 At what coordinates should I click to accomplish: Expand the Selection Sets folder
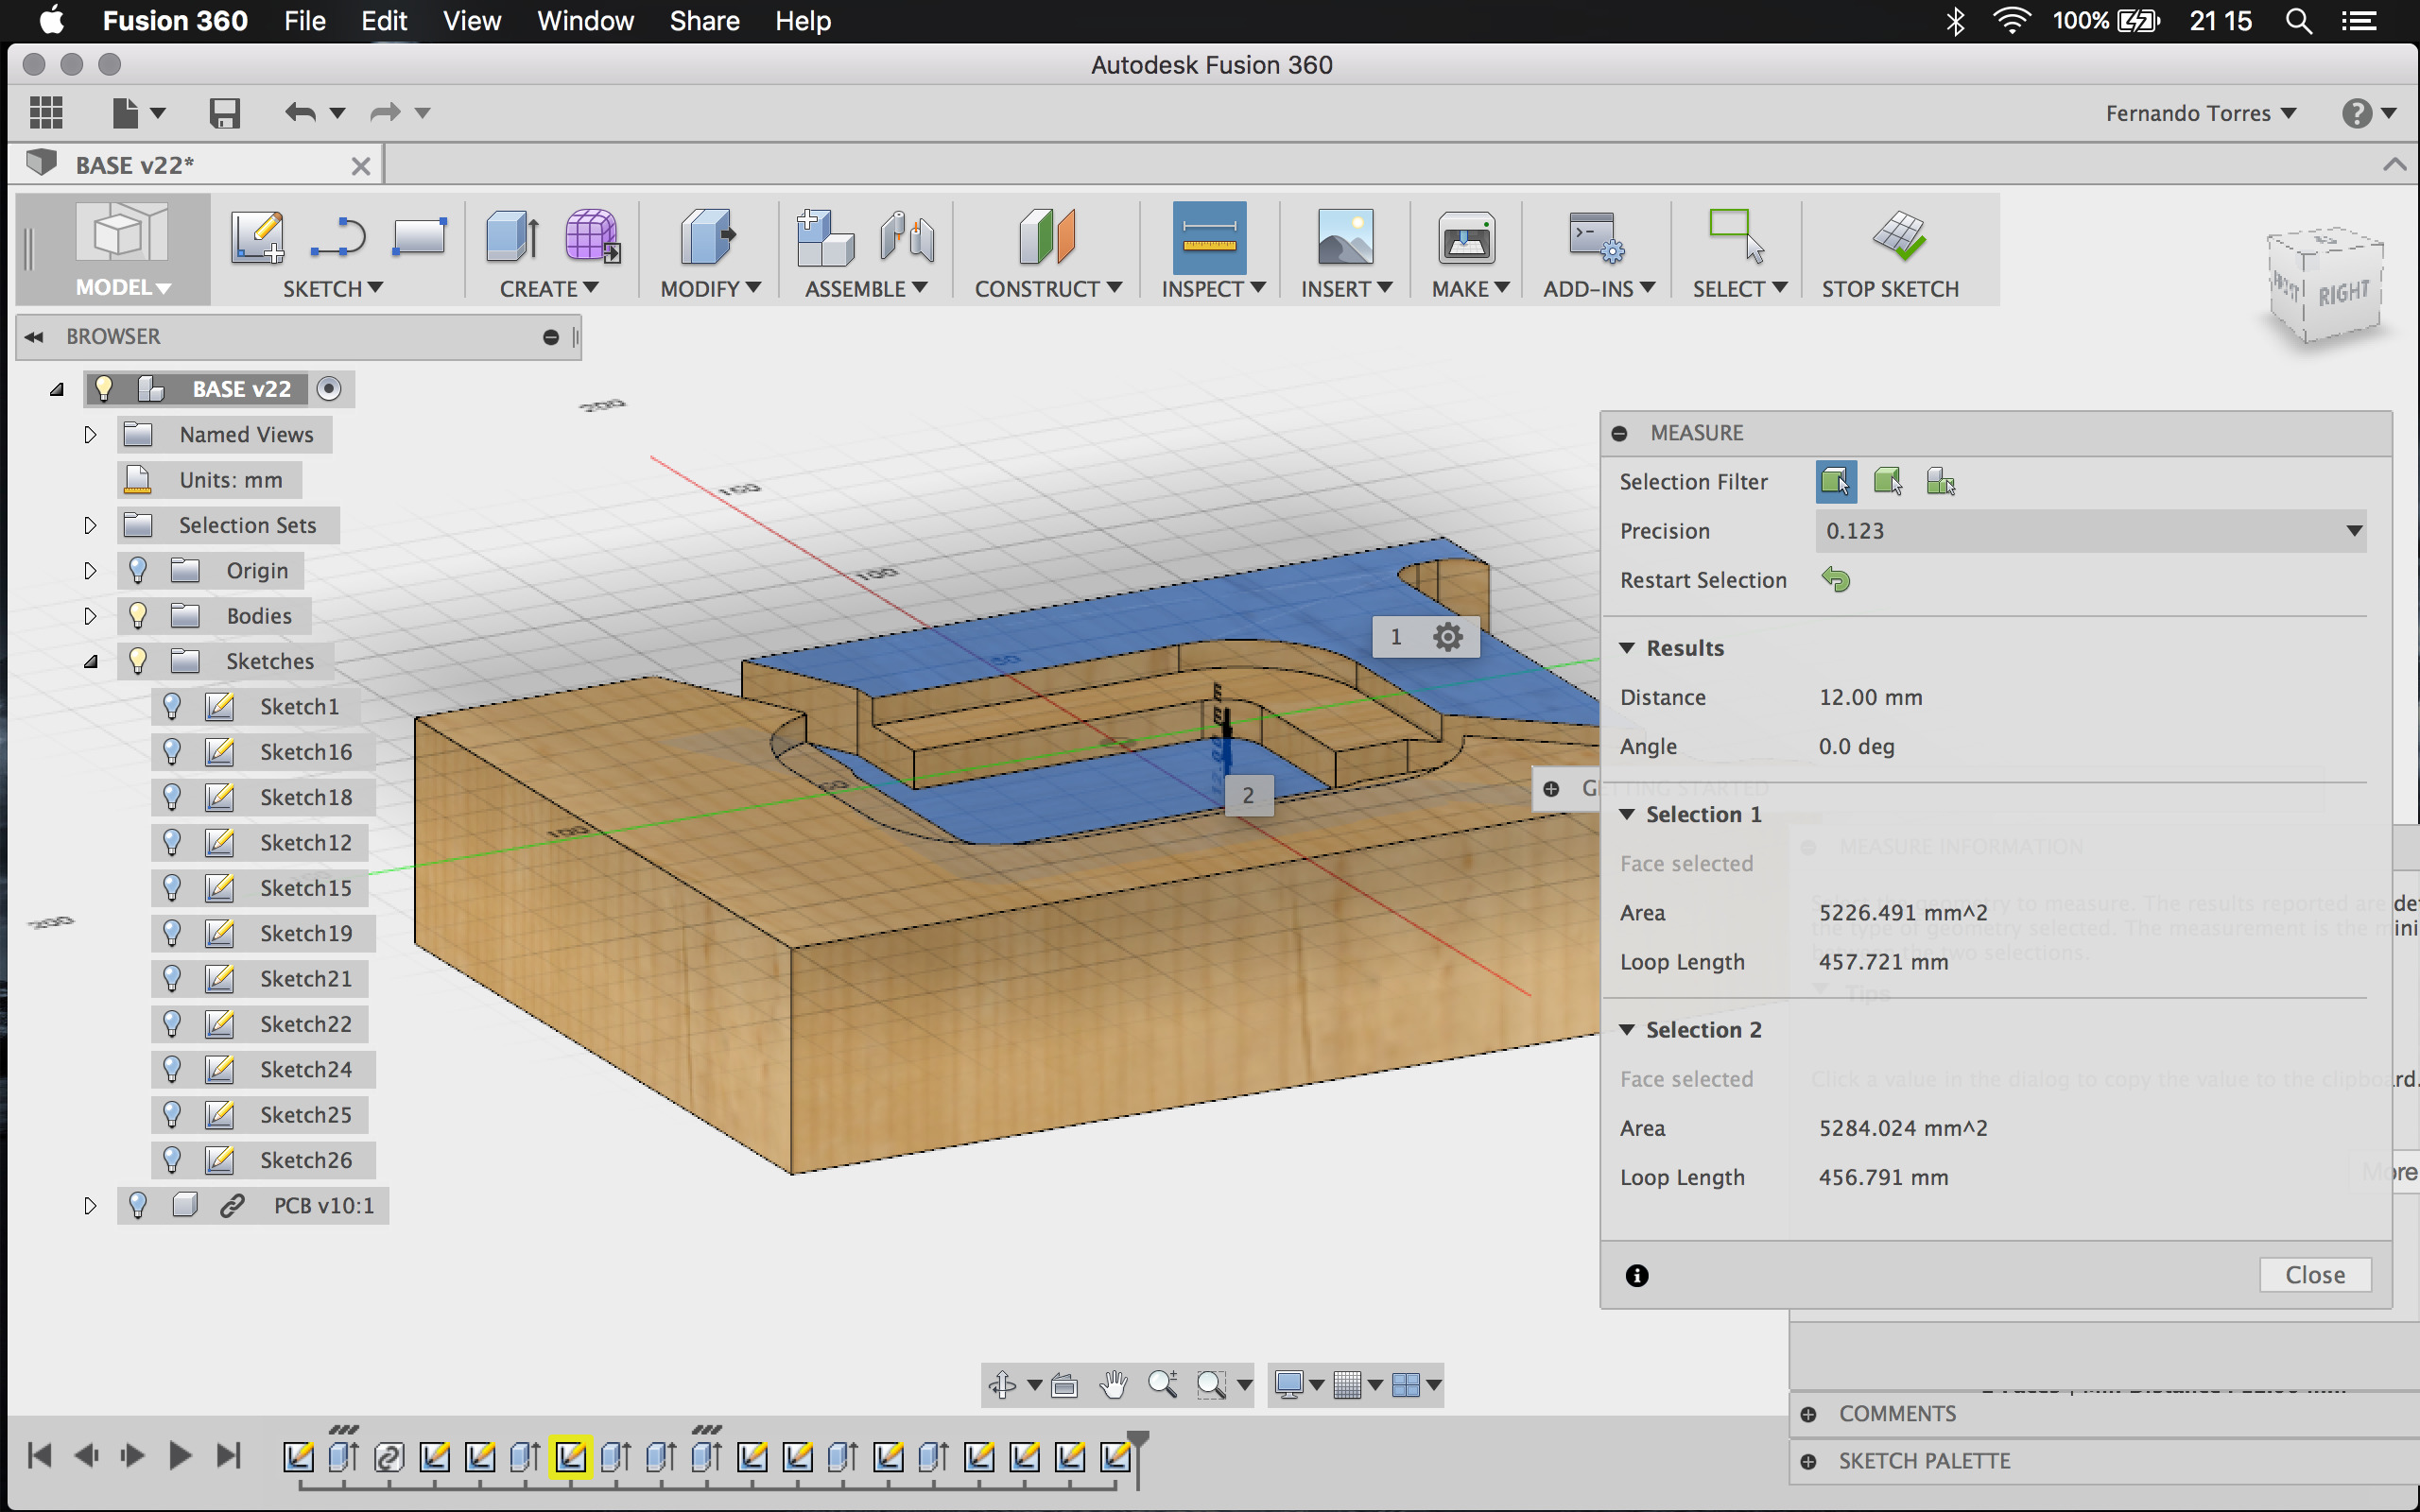point(90,526)
